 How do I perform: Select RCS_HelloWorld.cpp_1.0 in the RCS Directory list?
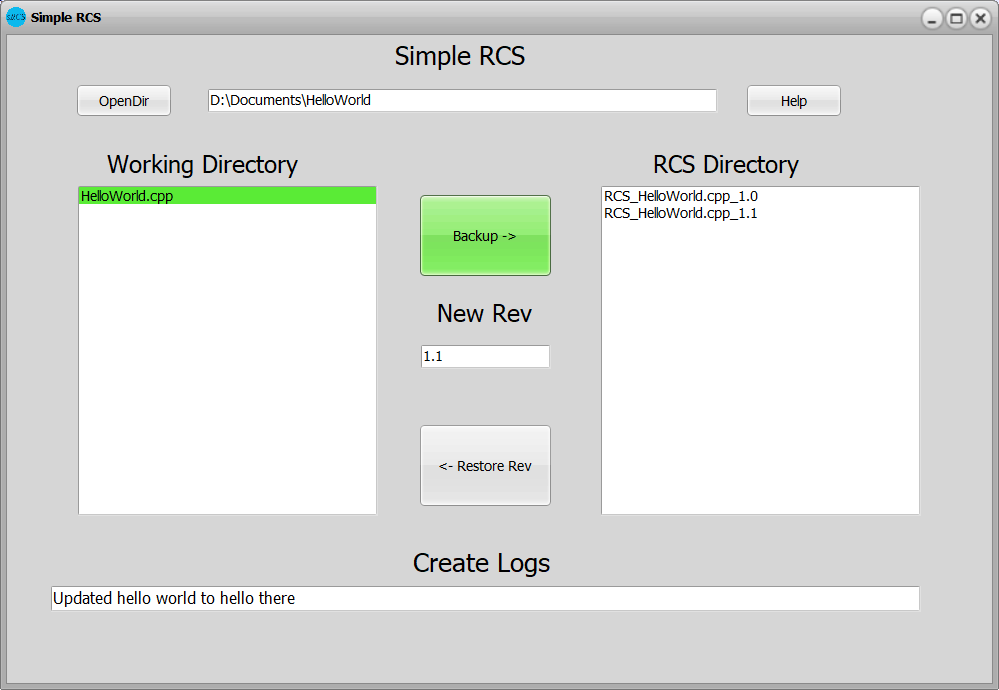(680, 196)
